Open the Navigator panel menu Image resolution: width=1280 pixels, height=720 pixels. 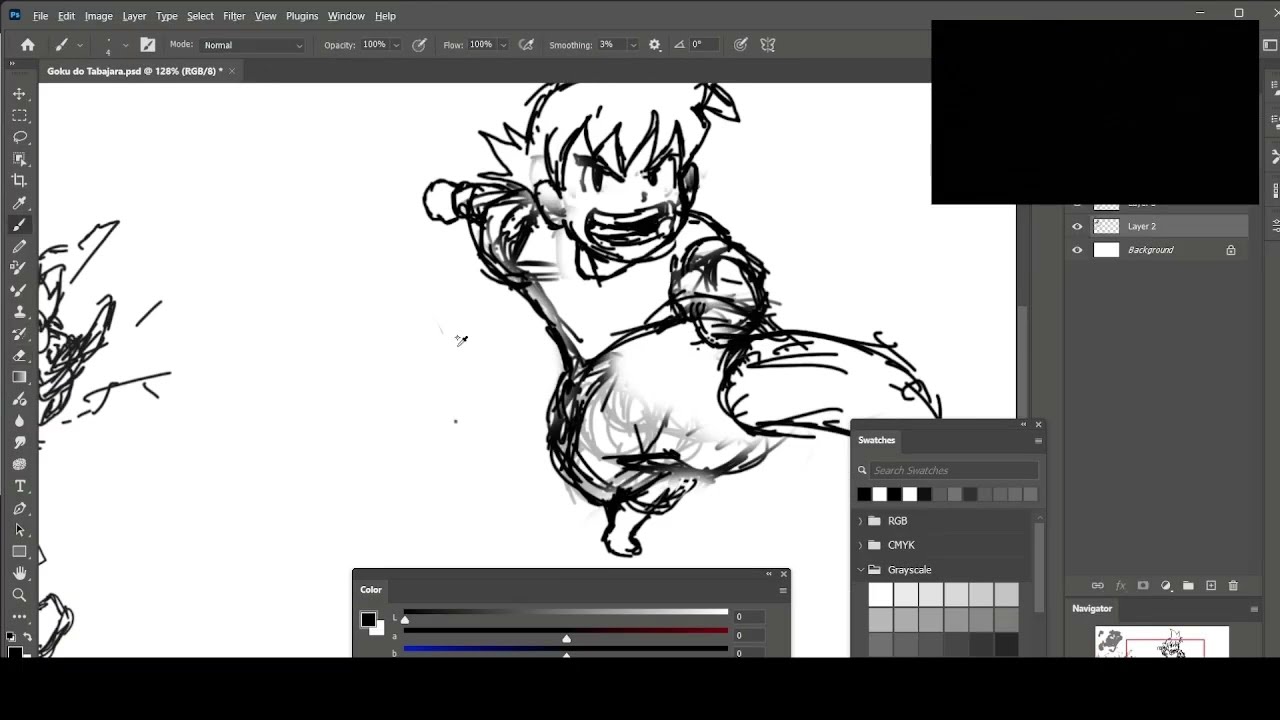(1254, 609)
